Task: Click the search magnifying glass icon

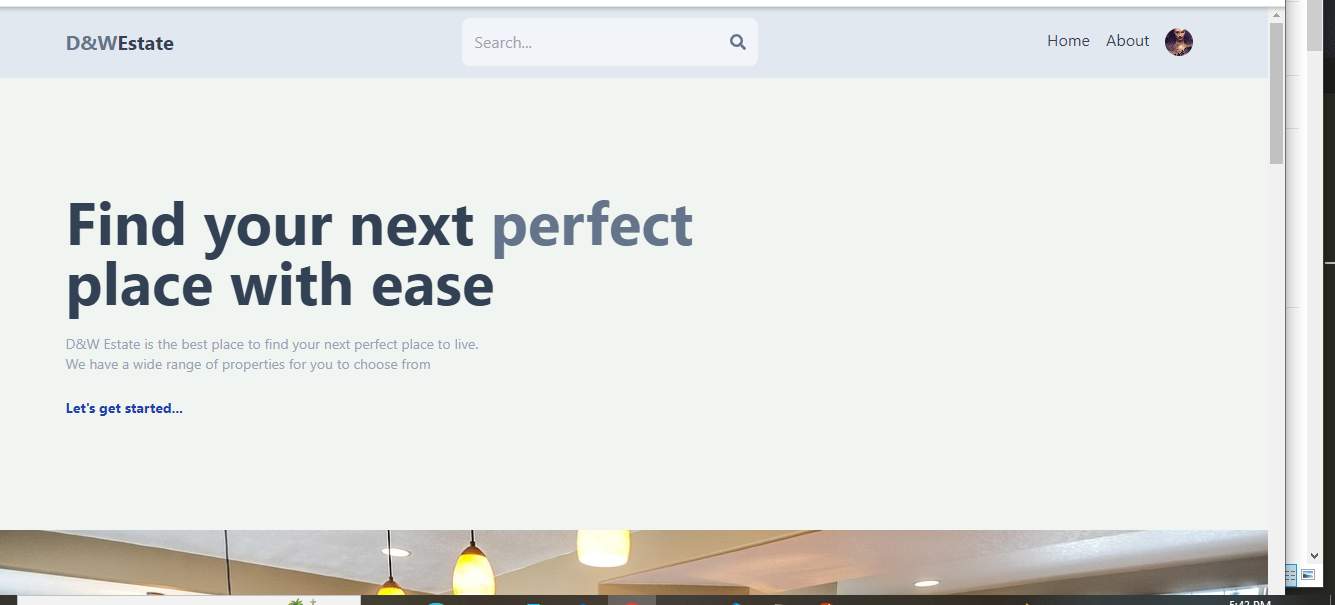Action: pyautogui.click(x=737, y=42)
